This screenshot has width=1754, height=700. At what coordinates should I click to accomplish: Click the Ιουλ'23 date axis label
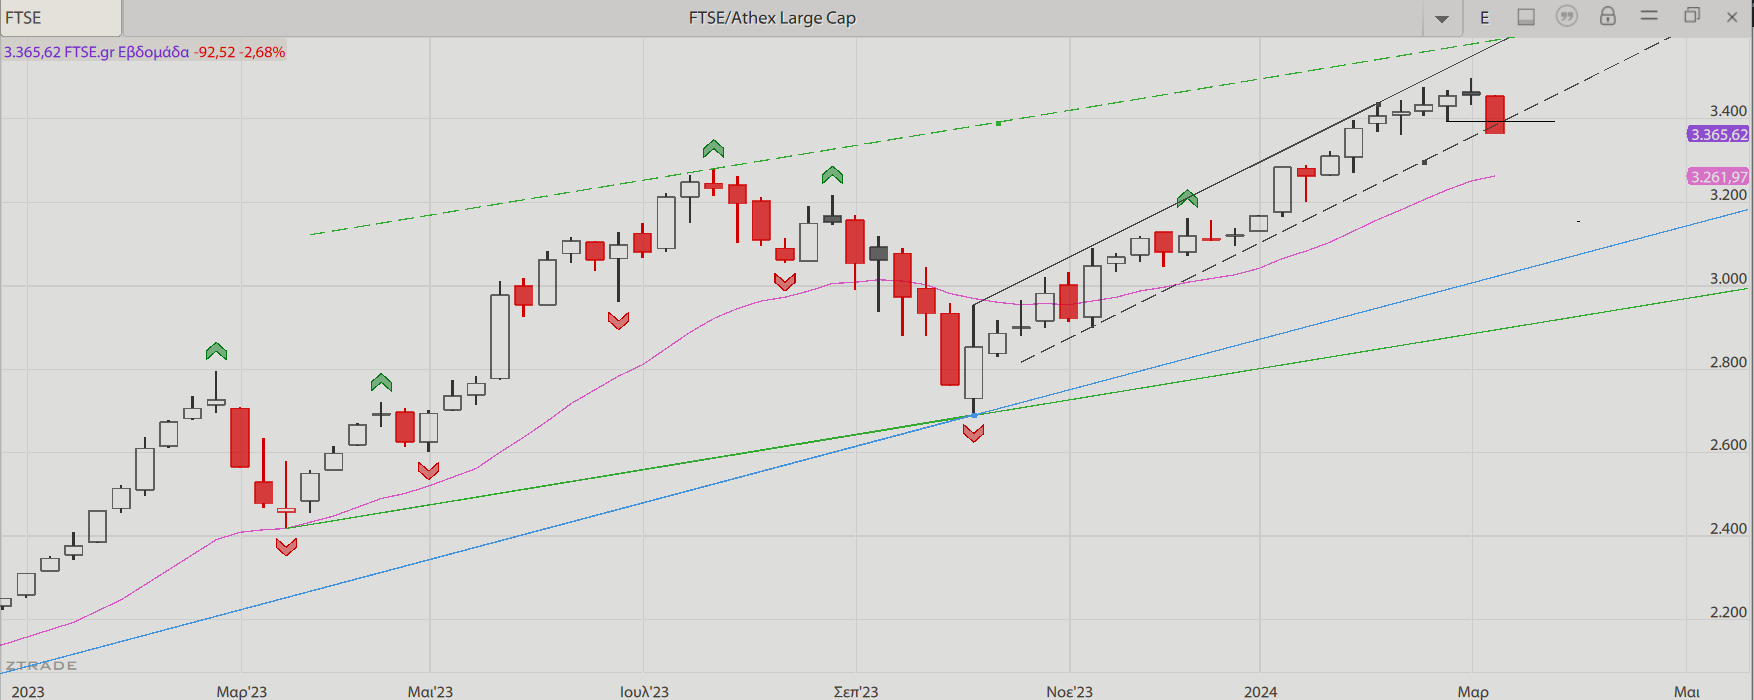644,692
